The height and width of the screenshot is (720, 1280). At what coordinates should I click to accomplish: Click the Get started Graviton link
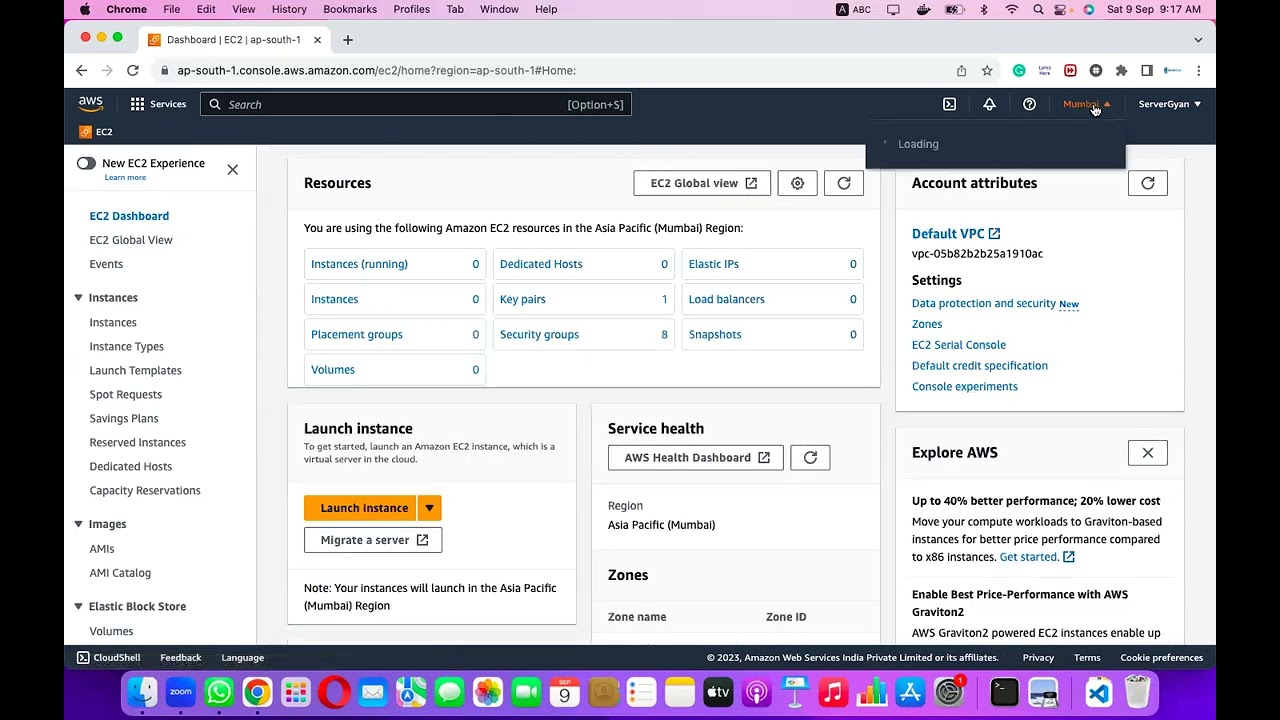point(1037,557)
